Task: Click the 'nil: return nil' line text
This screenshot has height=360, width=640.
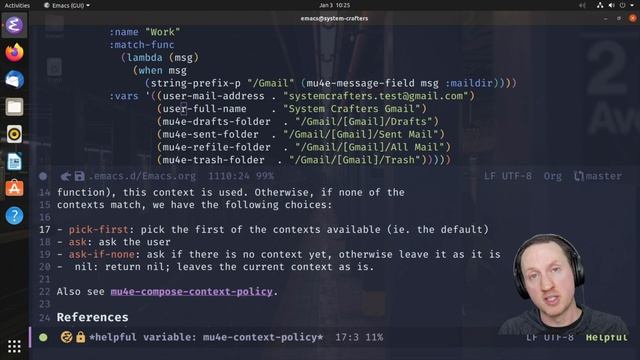Action: click(x=224, y=267)
